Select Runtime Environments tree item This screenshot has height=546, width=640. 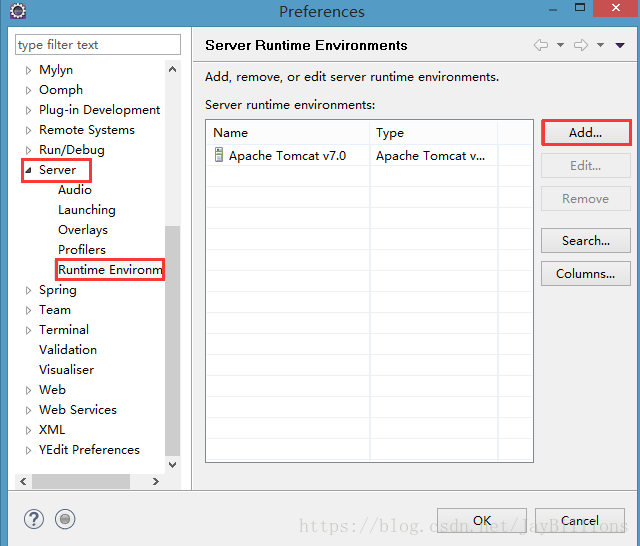coord(110,270)
